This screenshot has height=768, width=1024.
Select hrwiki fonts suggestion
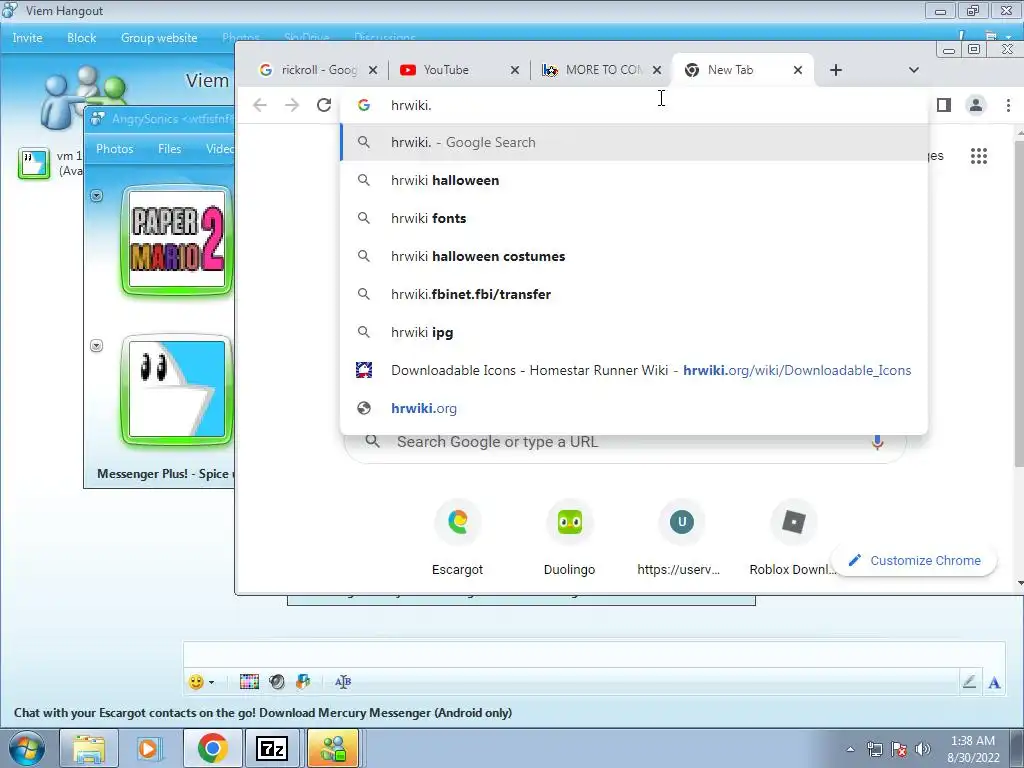(633, 218)
